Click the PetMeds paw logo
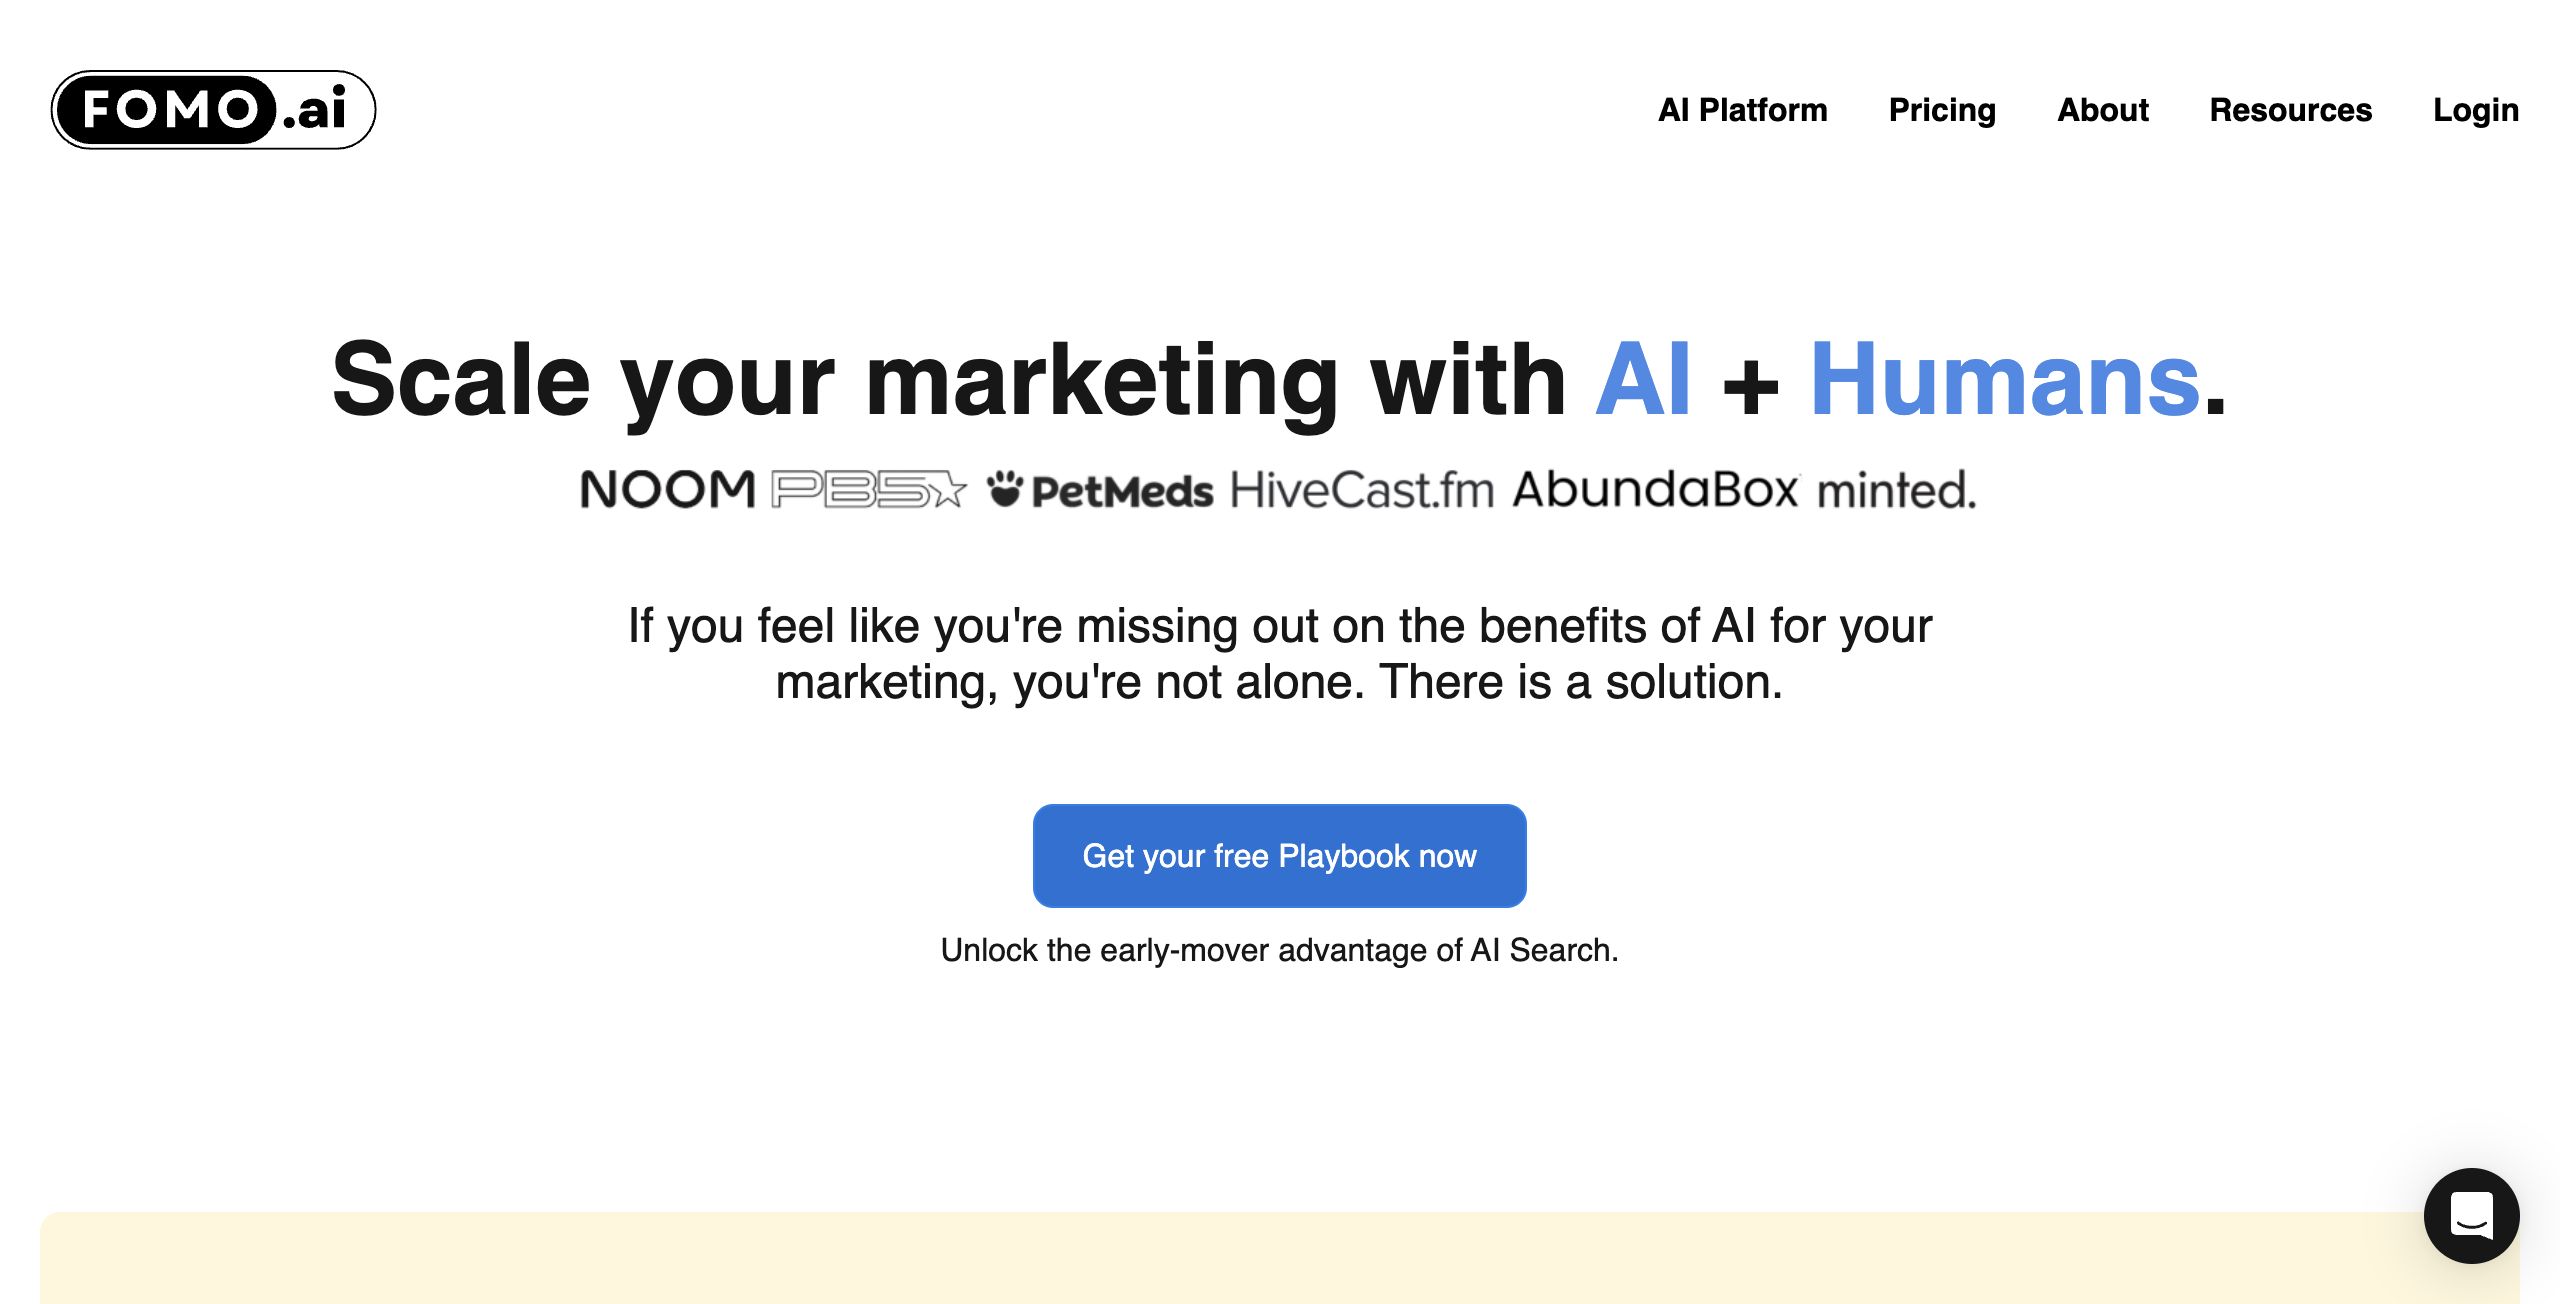This screenshot has height=1304, width=2560. 1100,490
